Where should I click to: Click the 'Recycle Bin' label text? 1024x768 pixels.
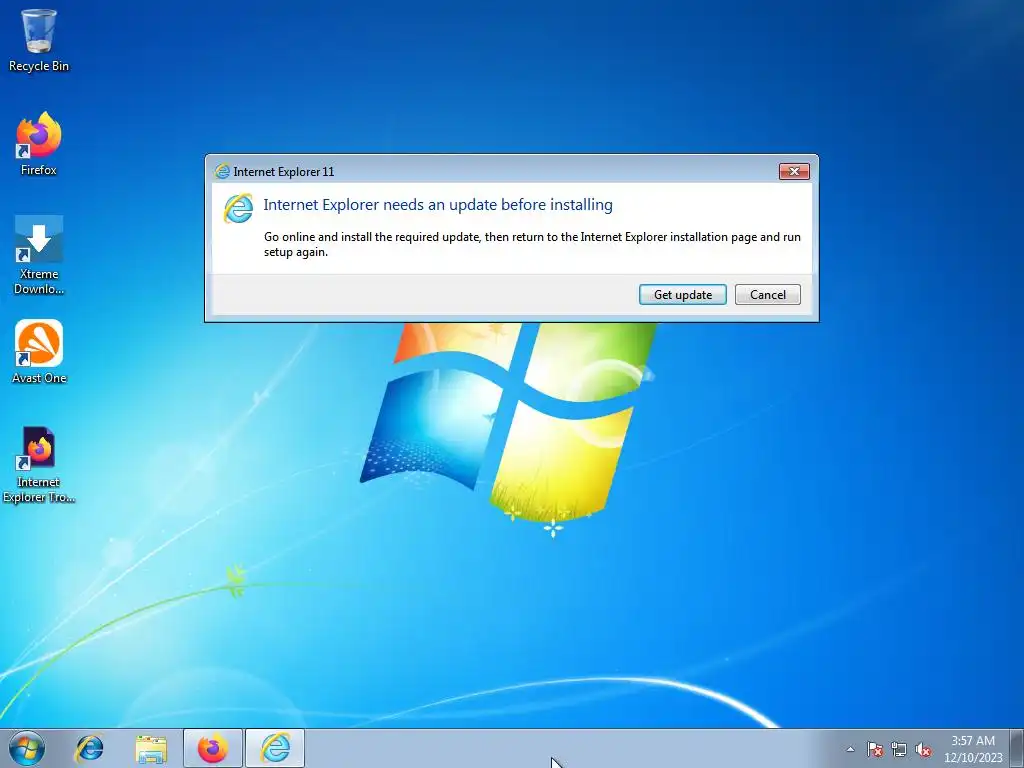39,66
